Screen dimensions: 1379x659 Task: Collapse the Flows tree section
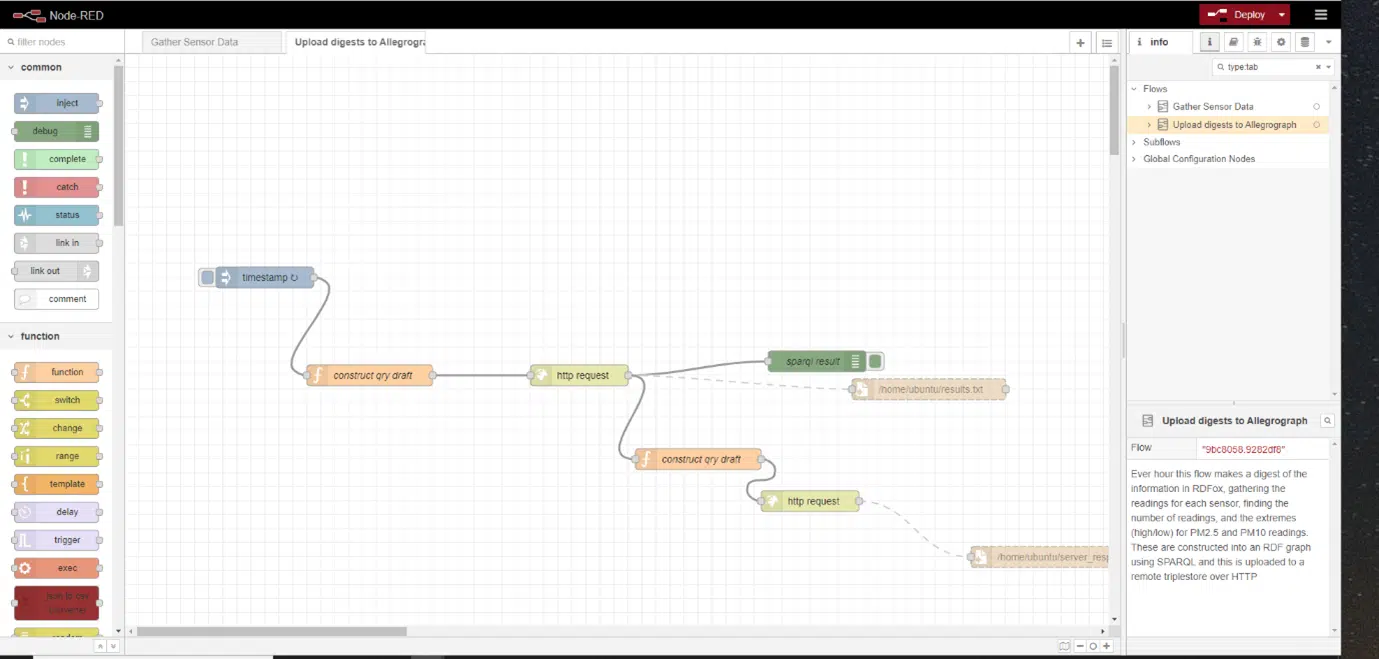[x=1134, y=89]
